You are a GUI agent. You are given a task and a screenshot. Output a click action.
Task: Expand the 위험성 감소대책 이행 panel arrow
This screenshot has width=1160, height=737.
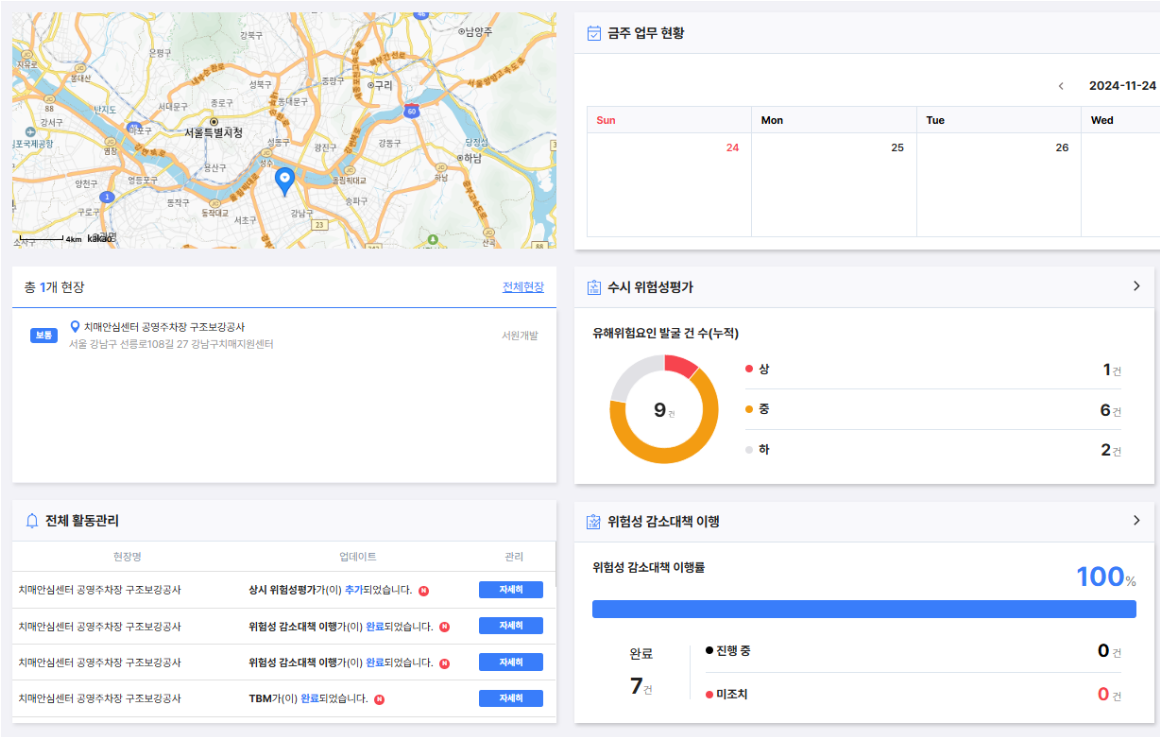point(1136,520)
